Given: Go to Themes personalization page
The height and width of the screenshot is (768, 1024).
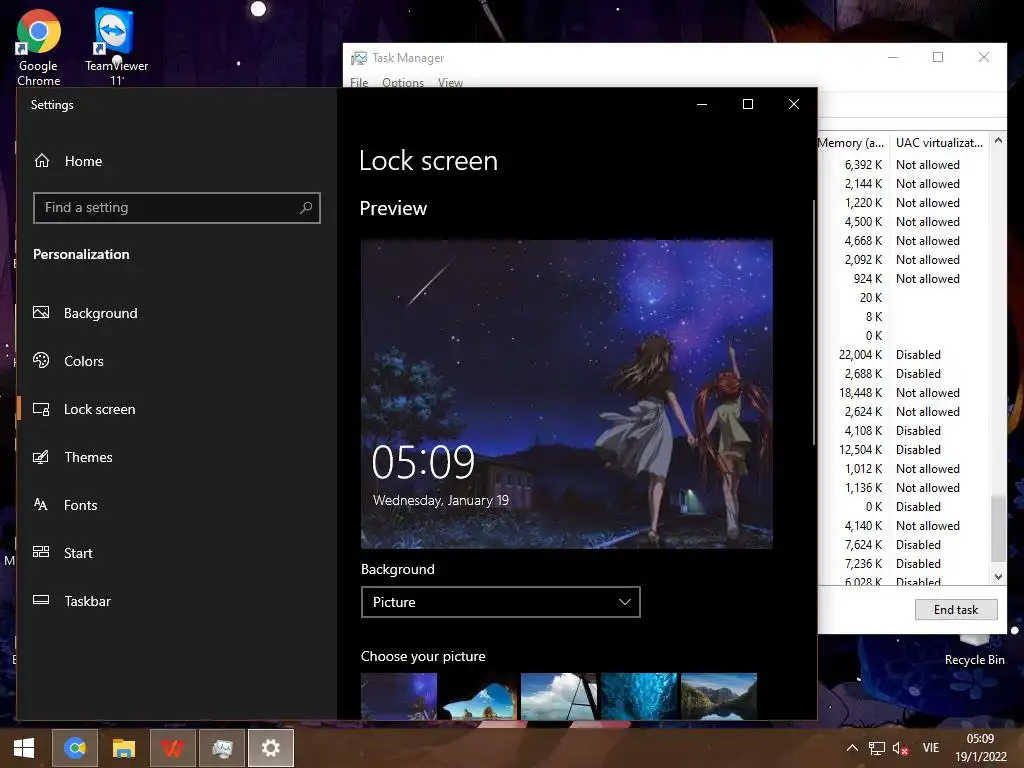Looking at the screenshot, I should coord(88,457).
